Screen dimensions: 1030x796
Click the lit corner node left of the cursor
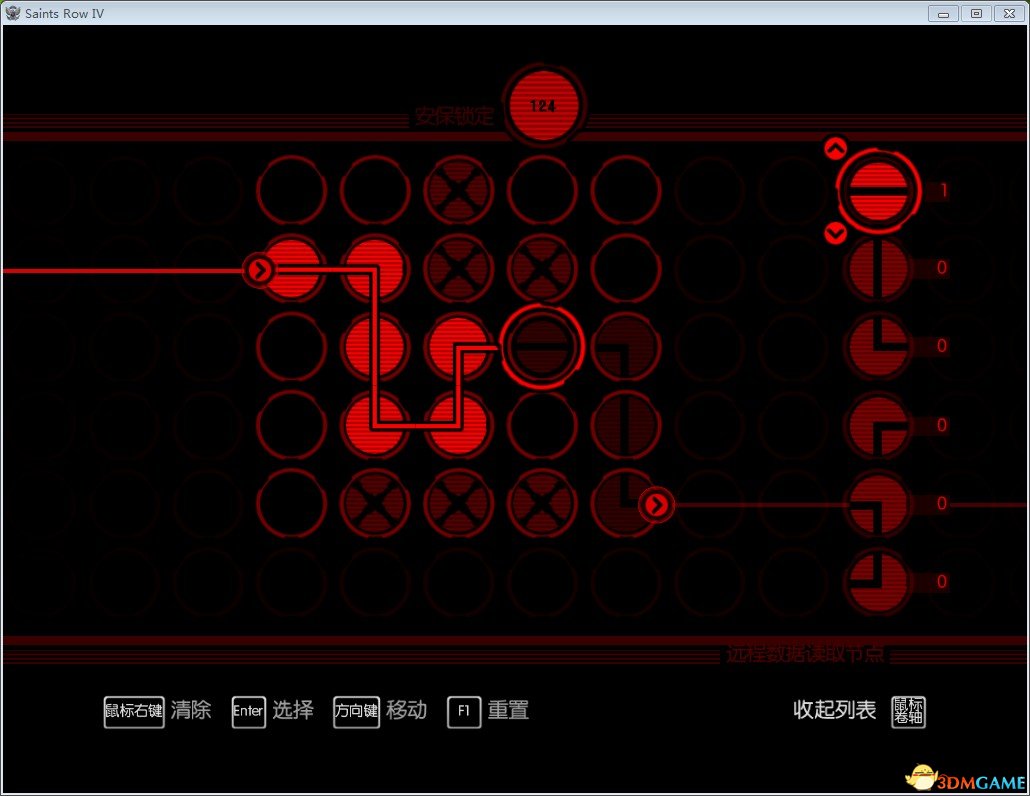pos(459,346)
